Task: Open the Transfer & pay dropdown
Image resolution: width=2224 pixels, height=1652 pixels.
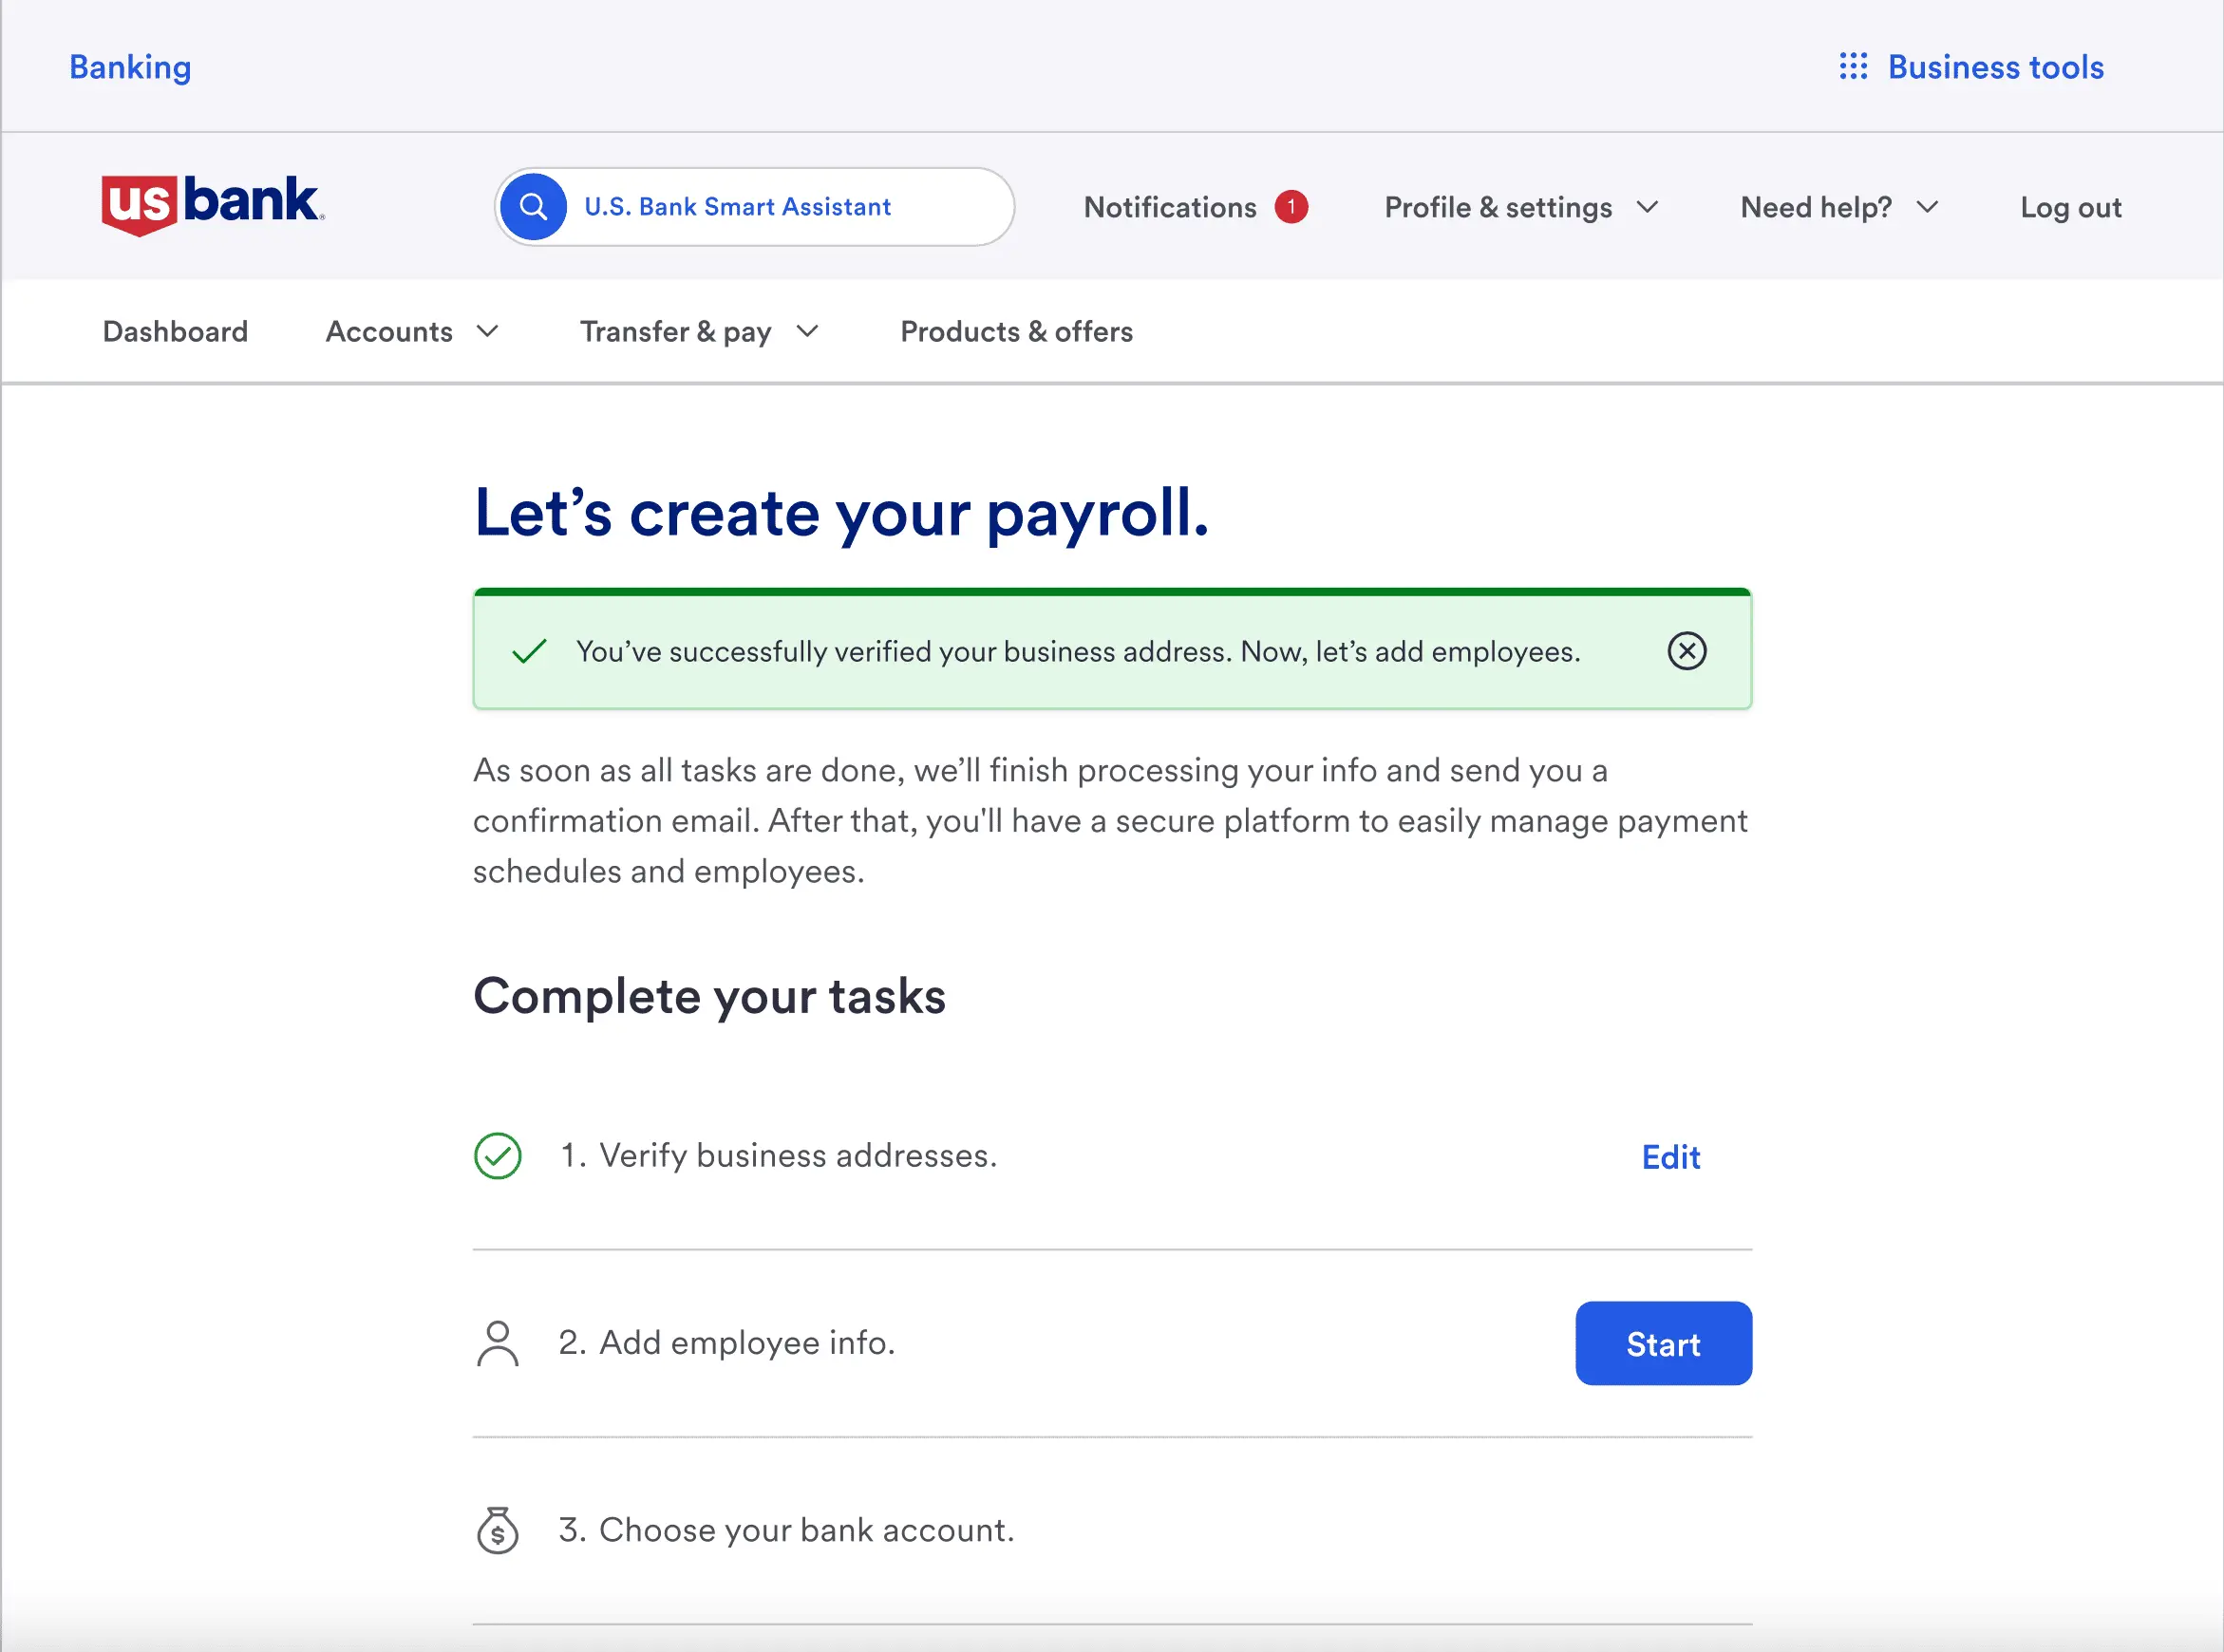Action: pyautogui.click(x=699, y=332)
